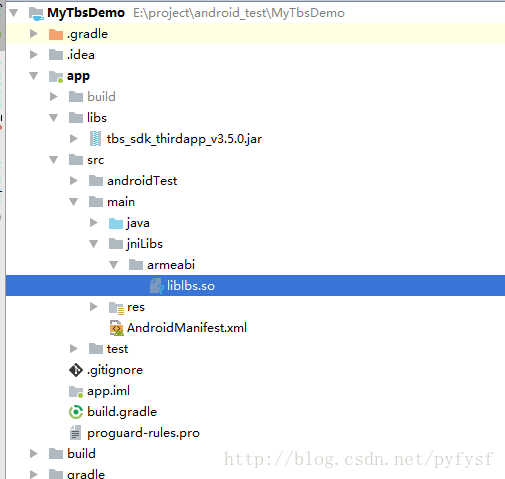Expand the res folder arrow
The height and width of the screenshot is (479, 505).
[x=93, y=307]
